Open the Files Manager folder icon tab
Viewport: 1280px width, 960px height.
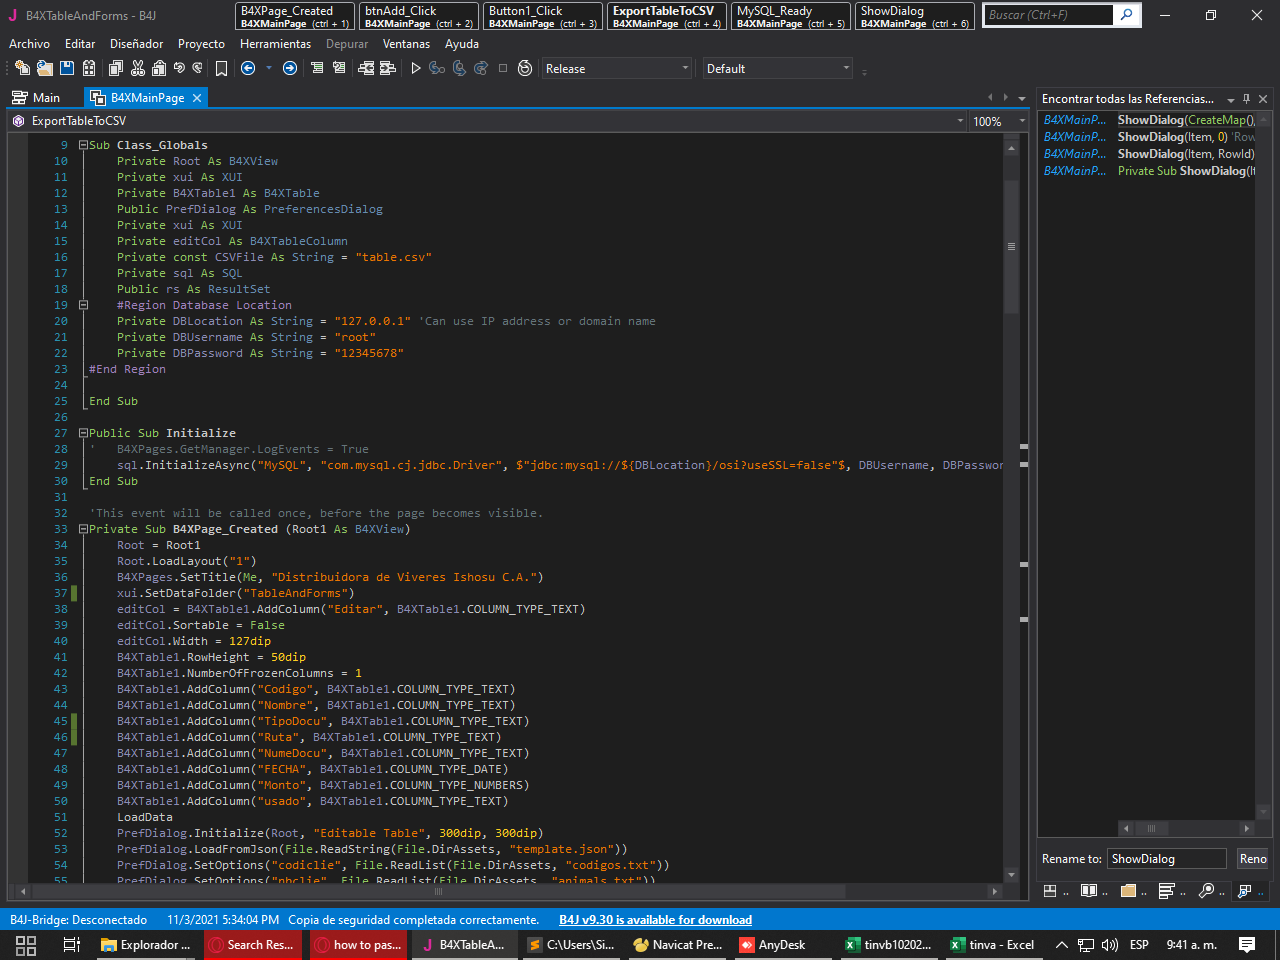(x=1128, y=891)
